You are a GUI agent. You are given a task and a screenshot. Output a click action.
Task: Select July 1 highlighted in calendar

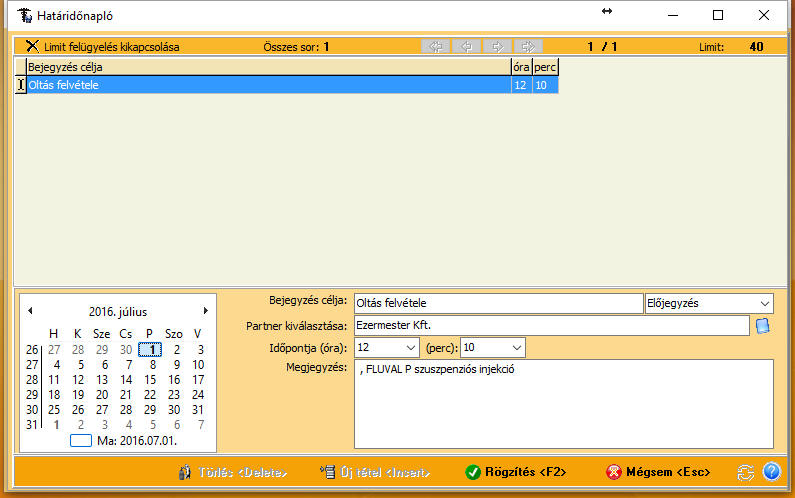pos(150,349)
